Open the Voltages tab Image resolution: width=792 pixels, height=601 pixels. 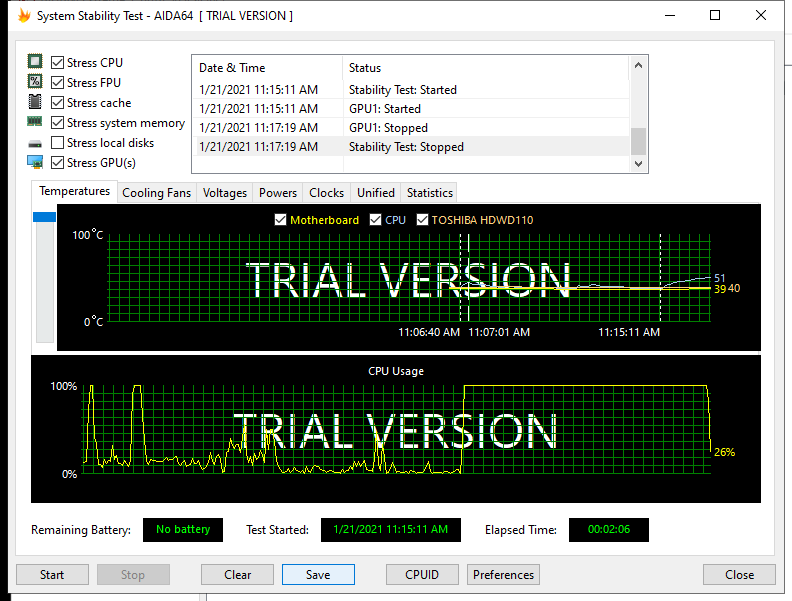(225, 193)
